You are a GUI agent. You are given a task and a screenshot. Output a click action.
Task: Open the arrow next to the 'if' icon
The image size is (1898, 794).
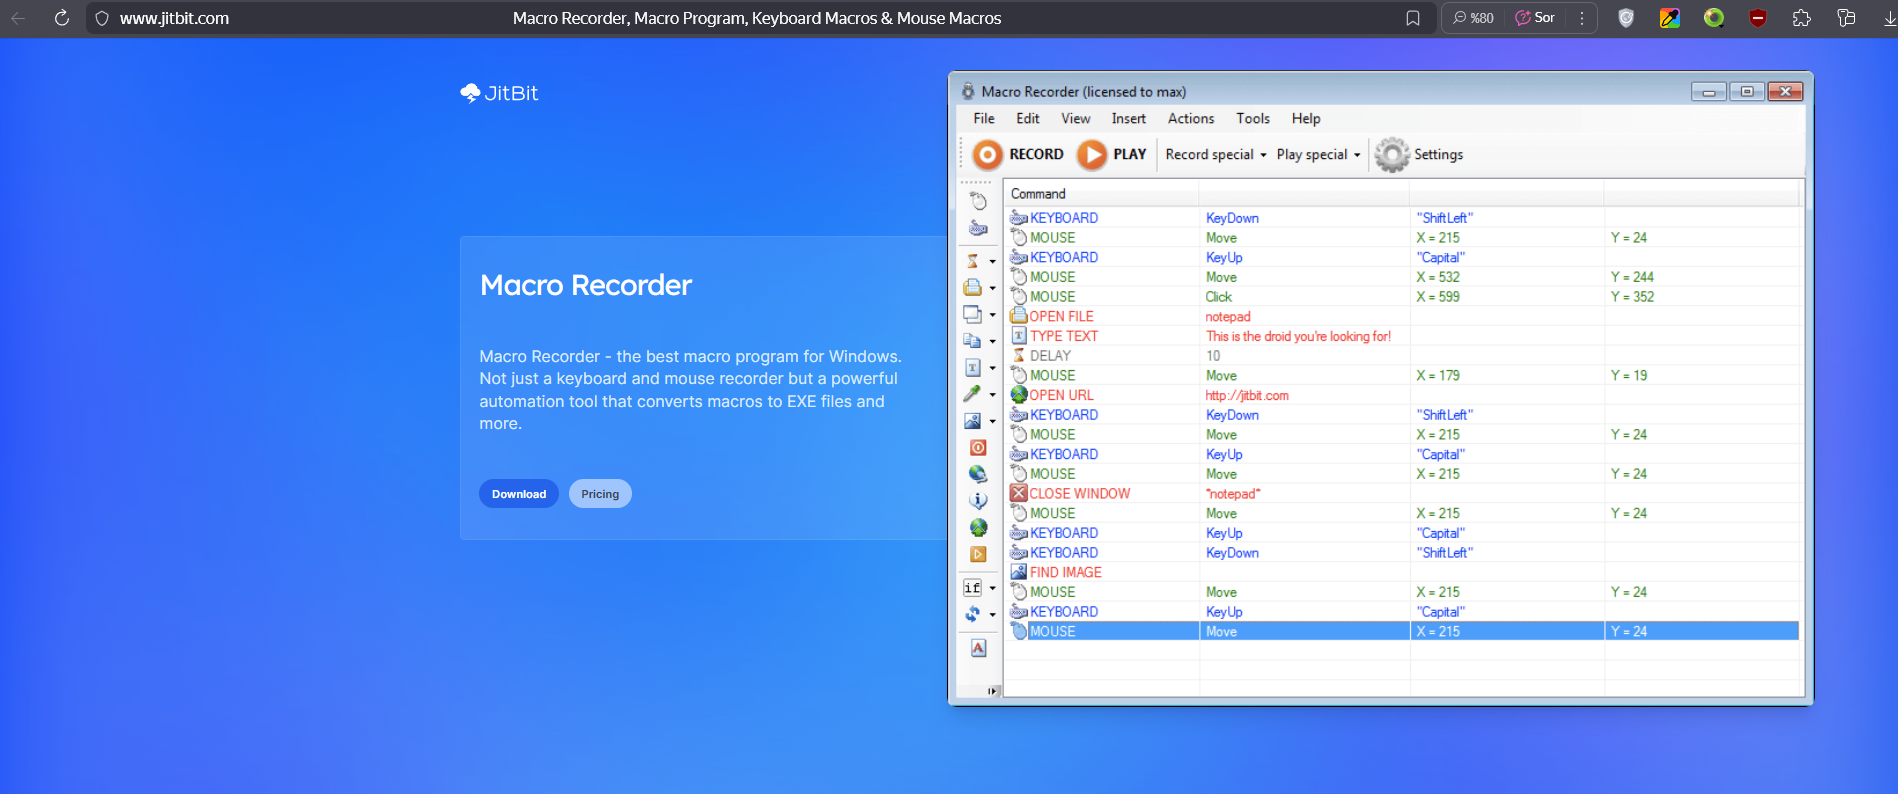tap(992, 588)
